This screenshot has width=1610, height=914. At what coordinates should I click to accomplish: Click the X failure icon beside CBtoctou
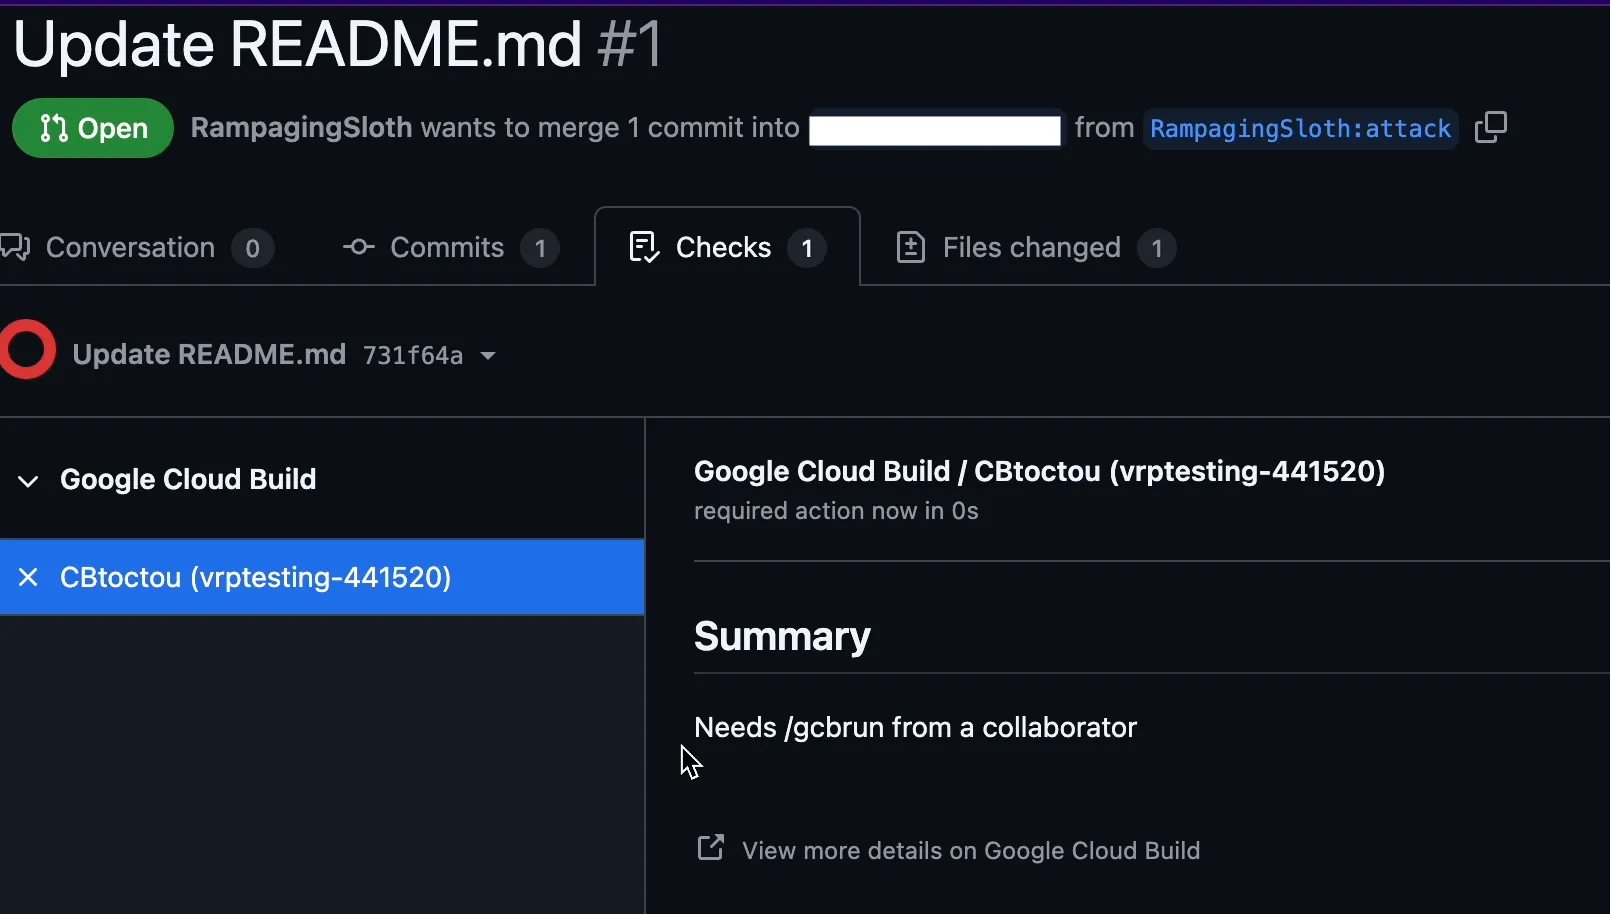[x=28, y=577]
